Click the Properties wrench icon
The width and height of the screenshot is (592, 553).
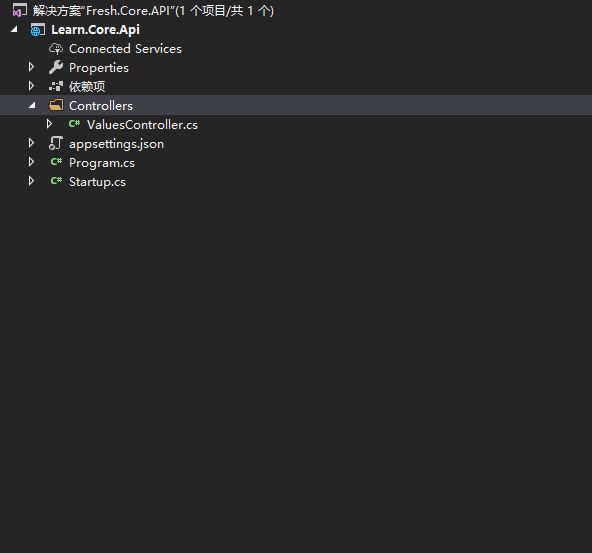point(56,68)
